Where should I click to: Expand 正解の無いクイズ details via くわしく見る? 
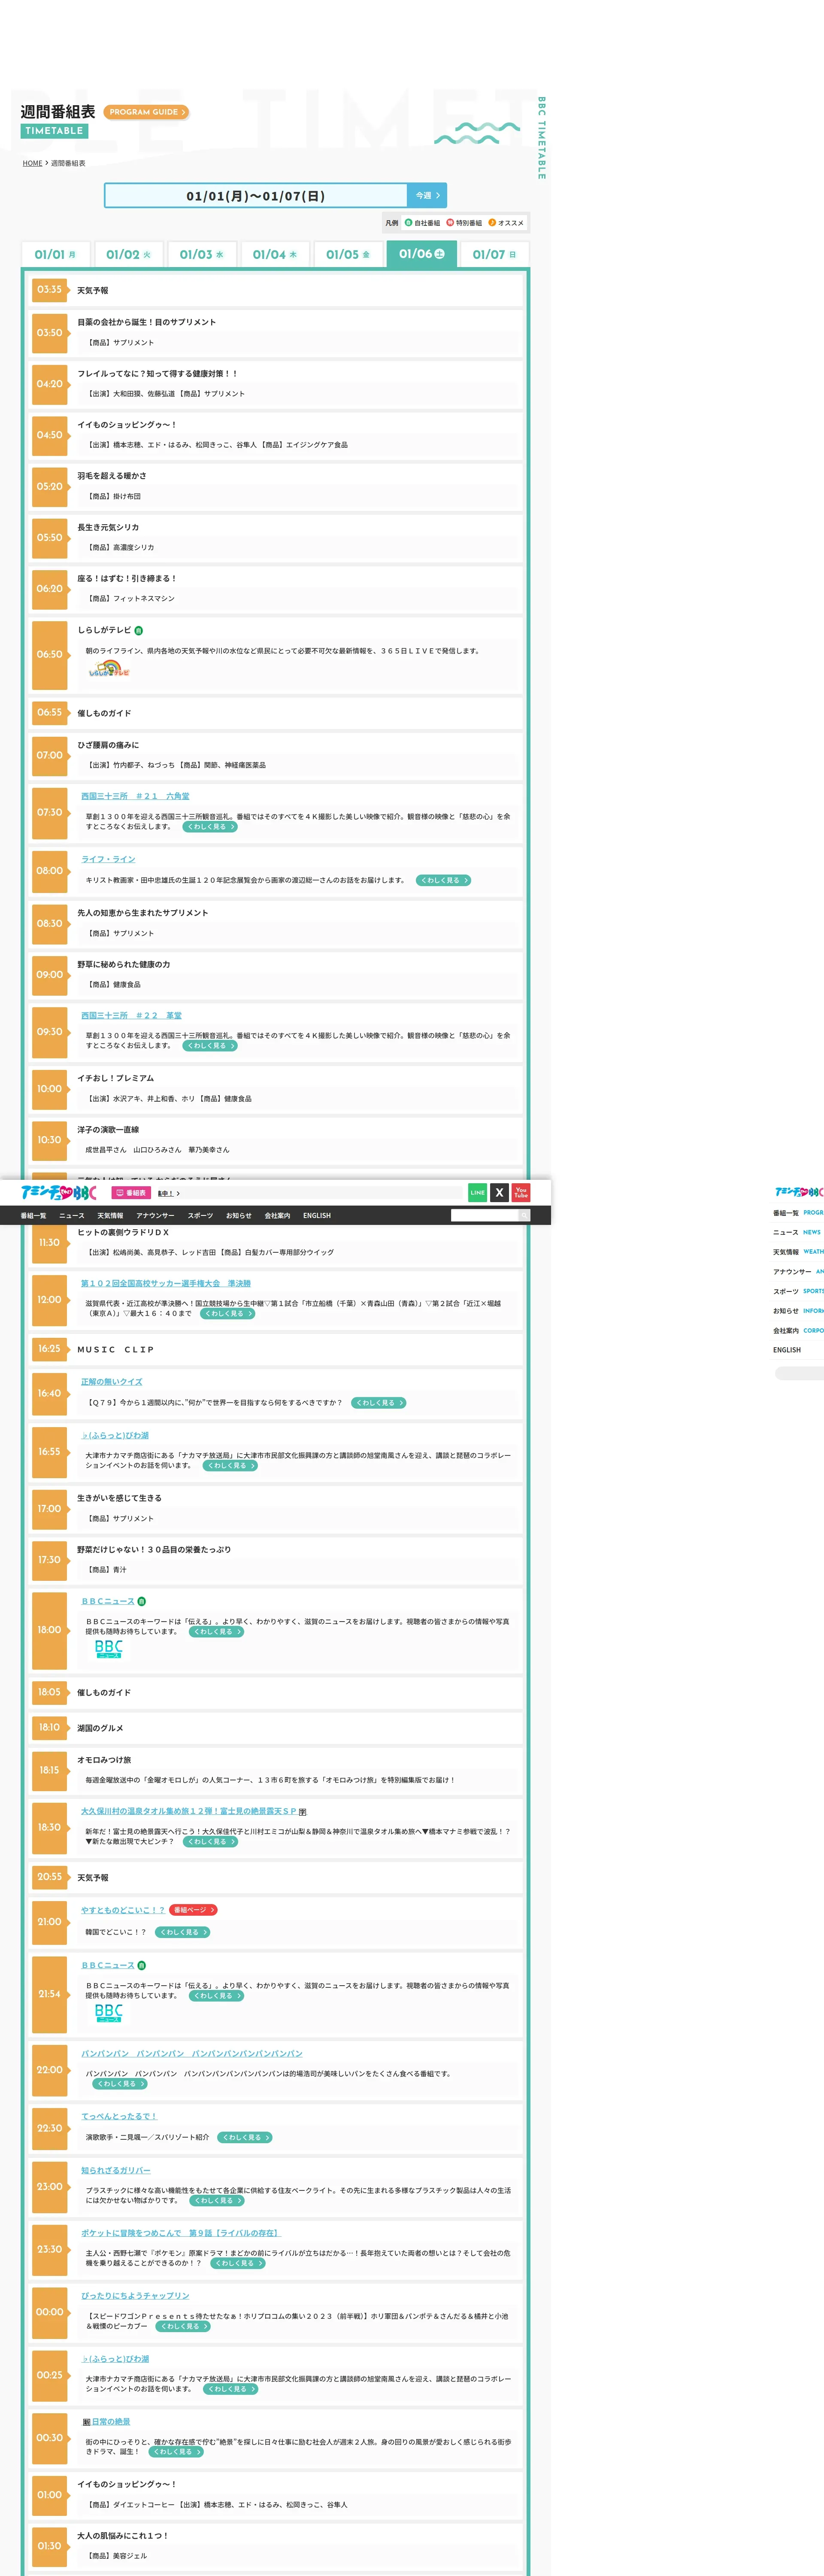click(379, 1403)
